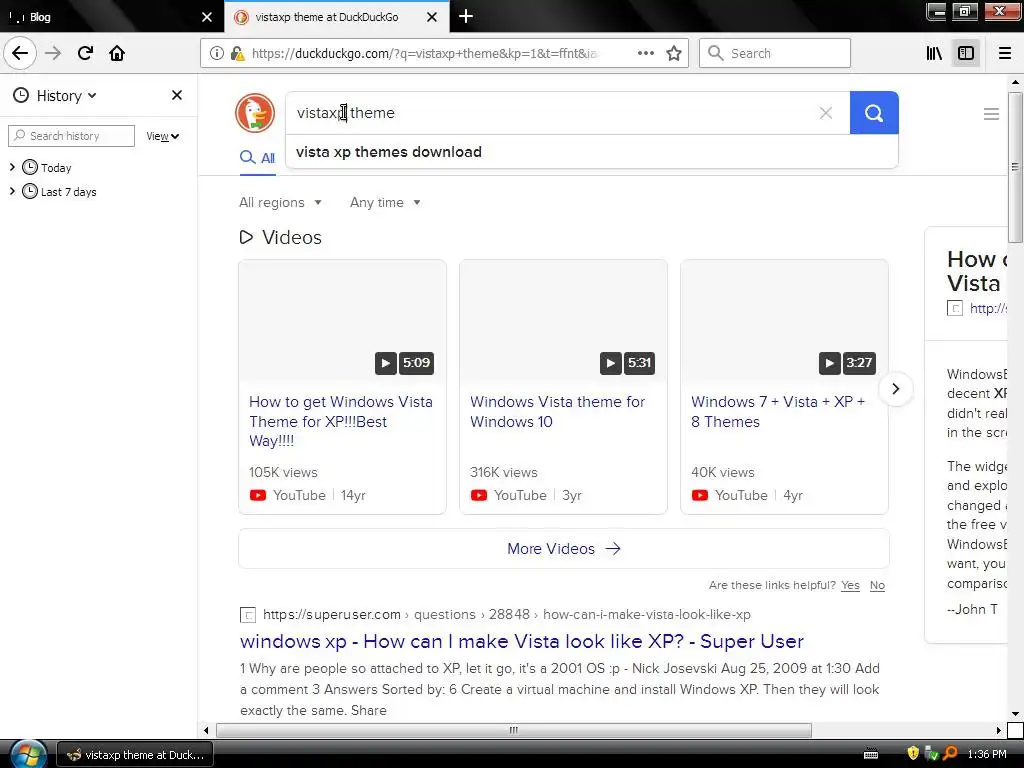Select the vistaxp theme at DuckDuckGo tab

pos(336,17)
